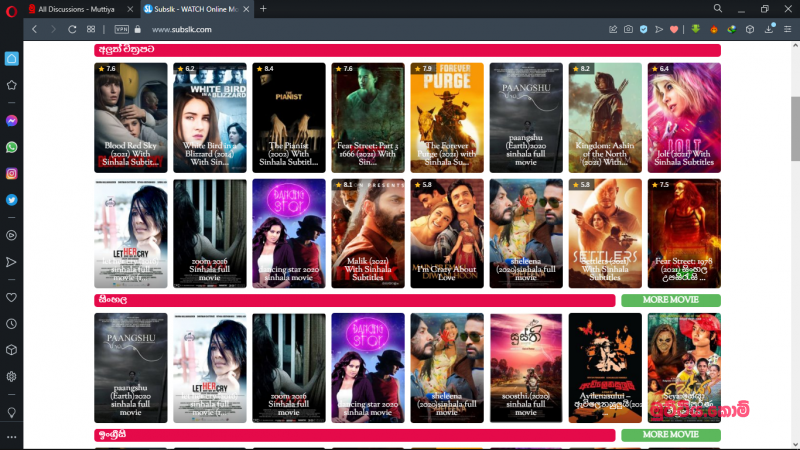Click the scrollbar down arrow
This screenshot has height=450, width=800.
coord(795,445)
